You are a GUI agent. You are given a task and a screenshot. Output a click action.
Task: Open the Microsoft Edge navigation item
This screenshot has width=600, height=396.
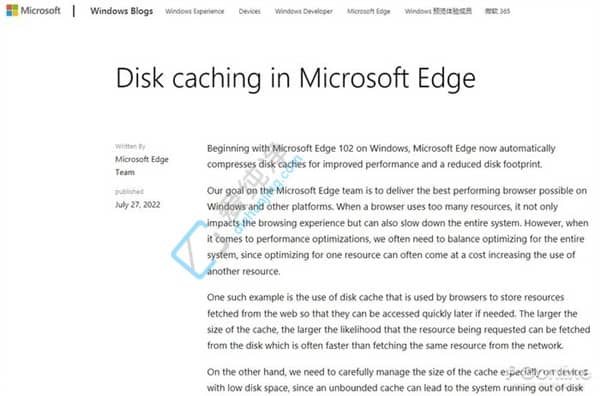click(368, 11)
